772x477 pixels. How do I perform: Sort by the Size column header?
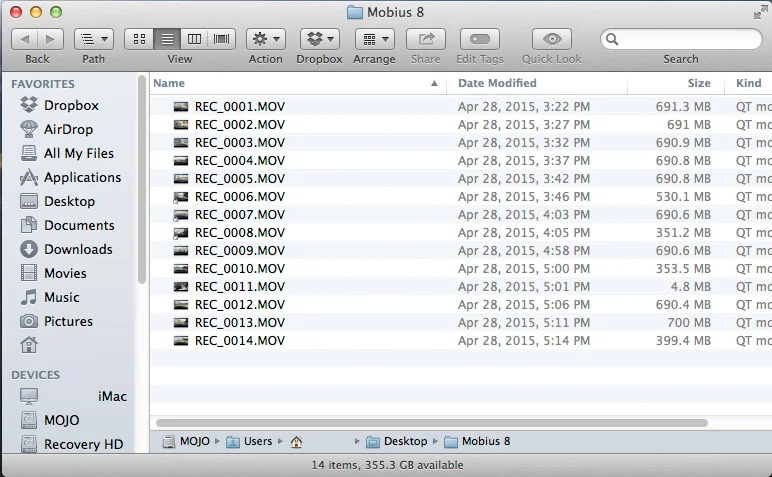point(676,83)
